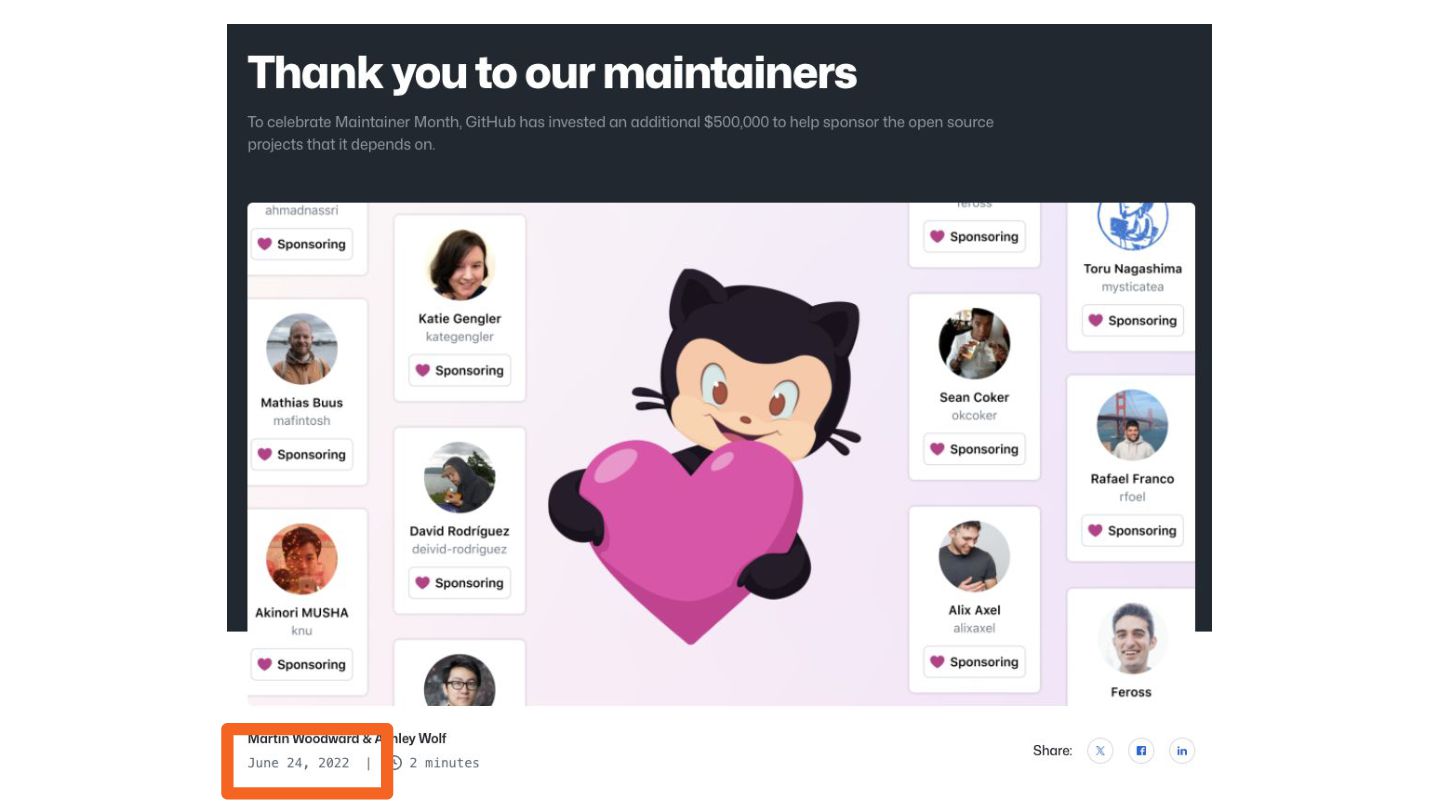Click Katie Gengler's profile avatar
The width and height of the screenshot is (1440, 810).
(x=460, y=265)
